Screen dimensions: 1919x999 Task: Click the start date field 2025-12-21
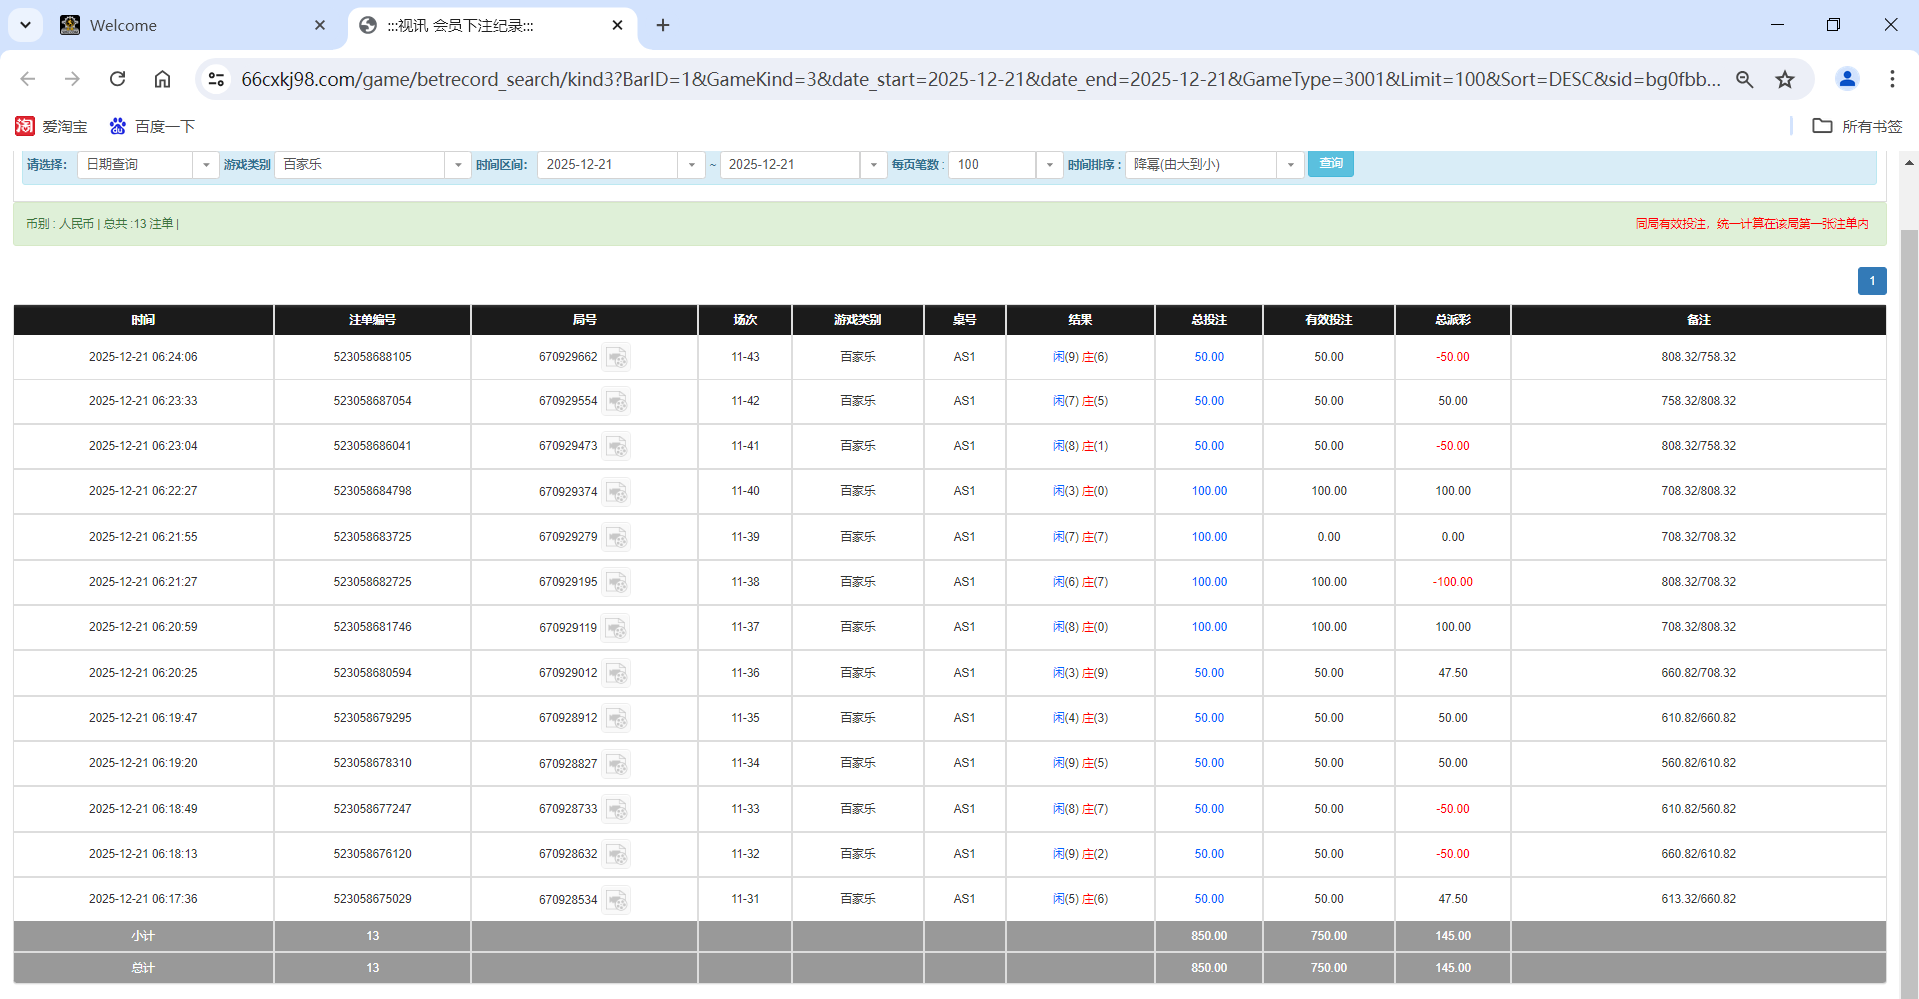point(608,165)
